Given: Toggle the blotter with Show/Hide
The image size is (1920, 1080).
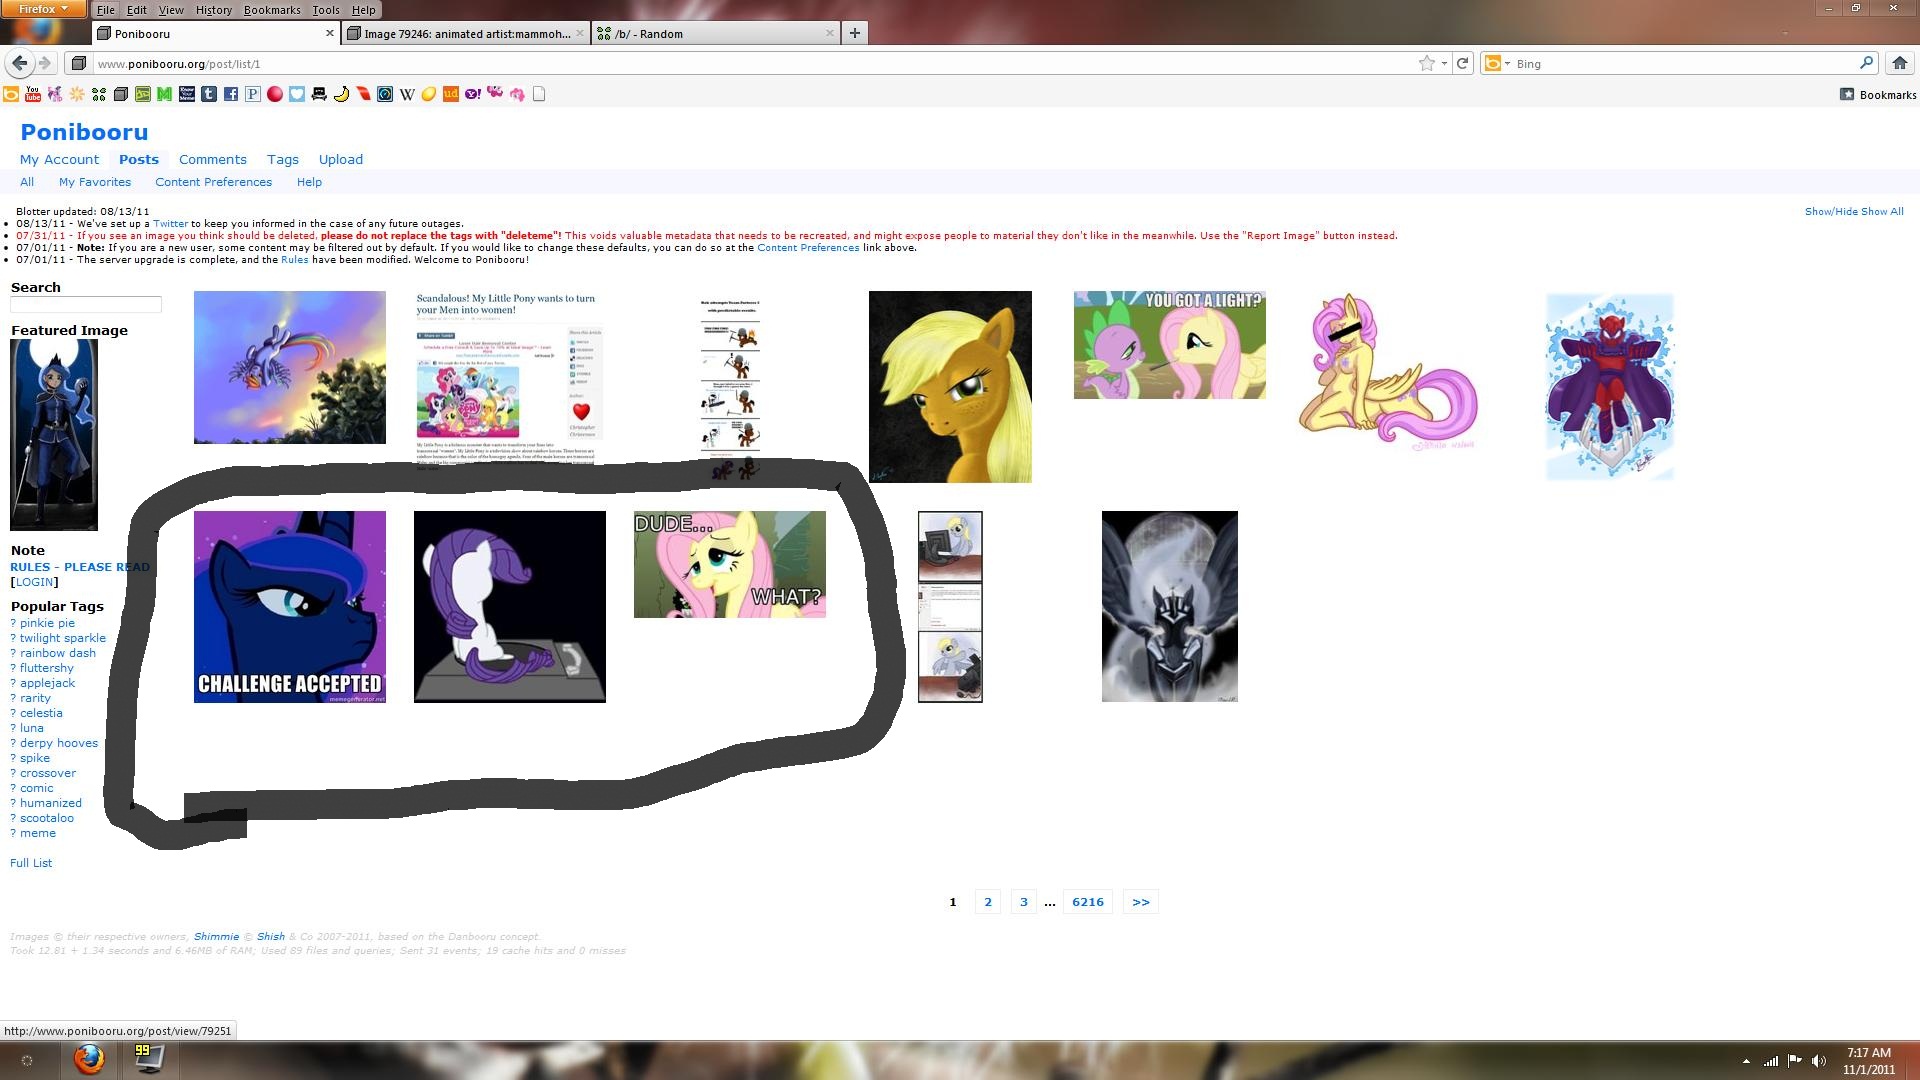Looking at the screenshot, I should point(1830,212).
